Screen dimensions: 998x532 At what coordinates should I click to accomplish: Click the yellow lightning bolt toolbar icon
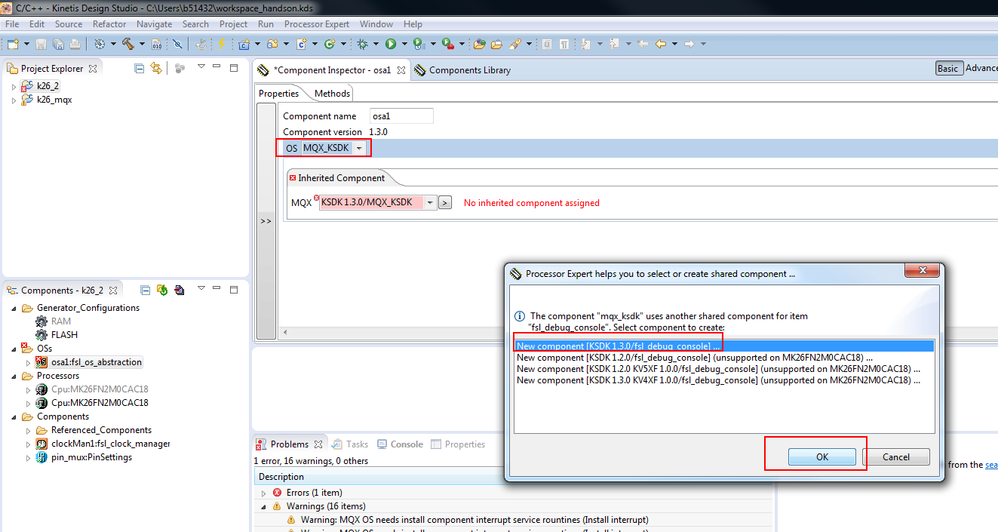point(221,44)
